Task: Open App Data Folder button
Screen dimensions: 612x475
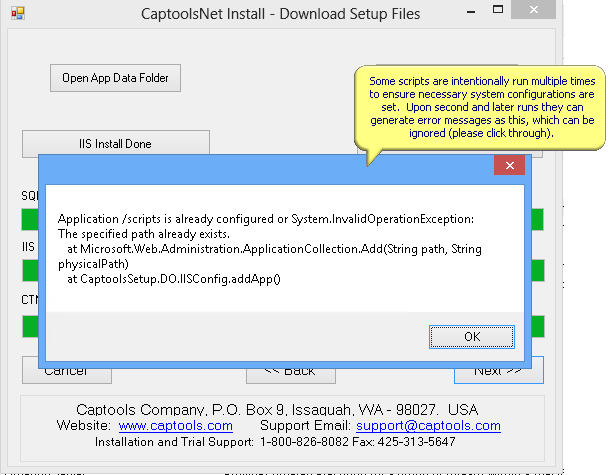Action: point(115,78)
